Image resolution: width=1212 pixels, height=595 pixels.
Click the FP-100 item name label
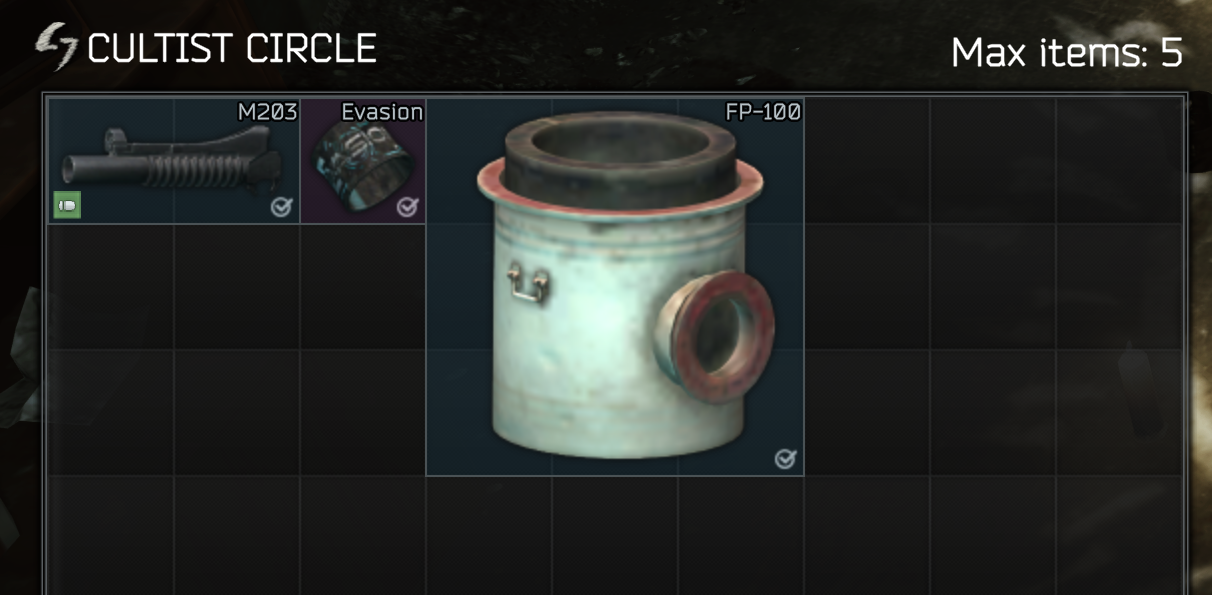(x=763, y=112)
